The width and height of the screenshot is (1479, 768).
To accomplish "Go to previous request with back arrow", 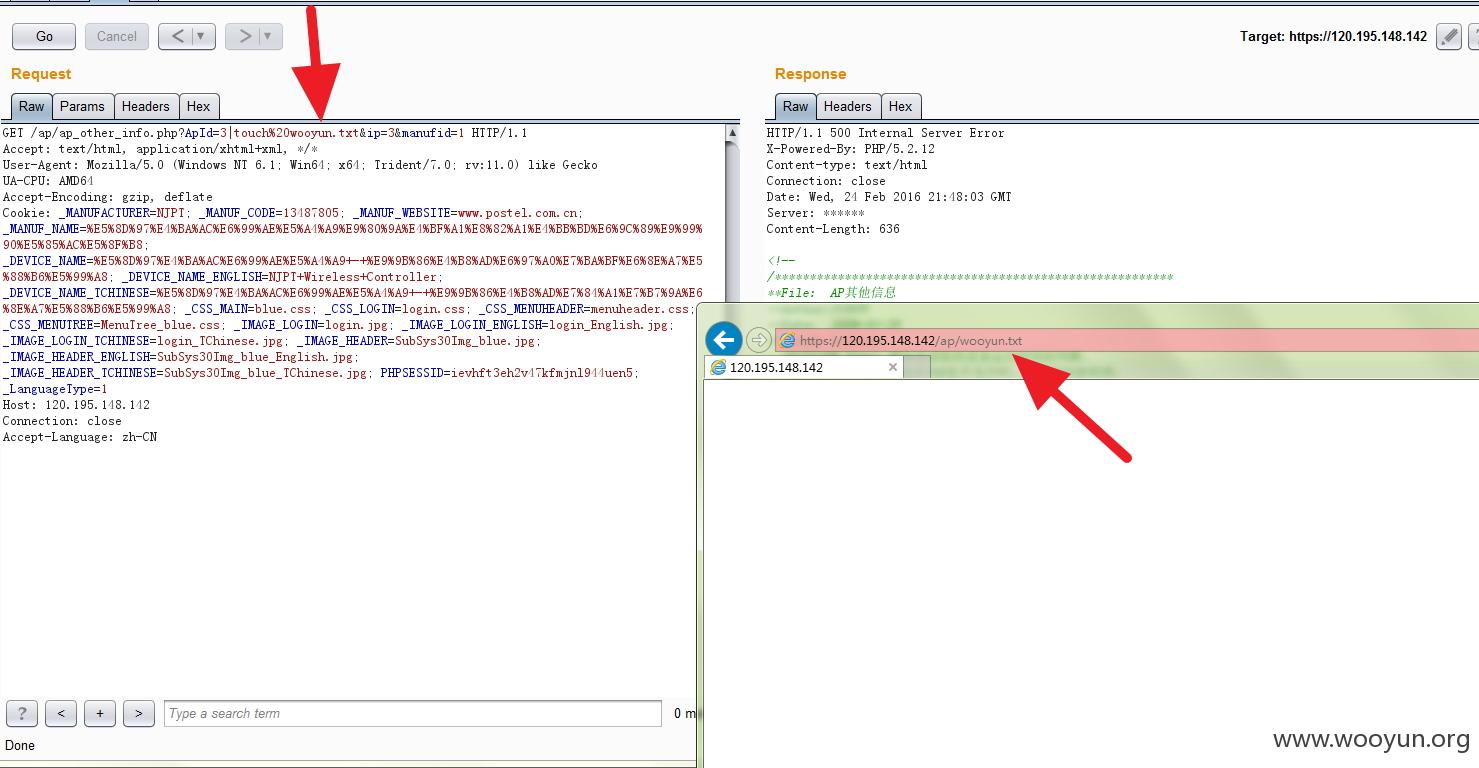I will coord(177,36).
